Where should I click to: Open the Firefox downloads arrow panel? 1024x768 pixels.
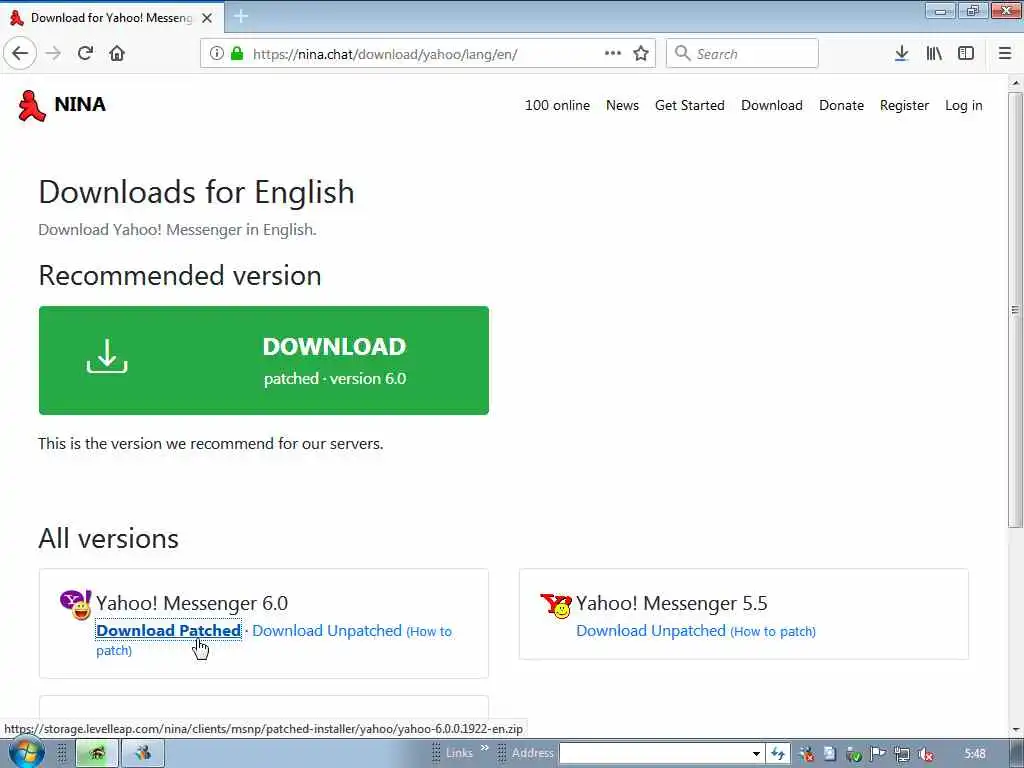[901, 53]
